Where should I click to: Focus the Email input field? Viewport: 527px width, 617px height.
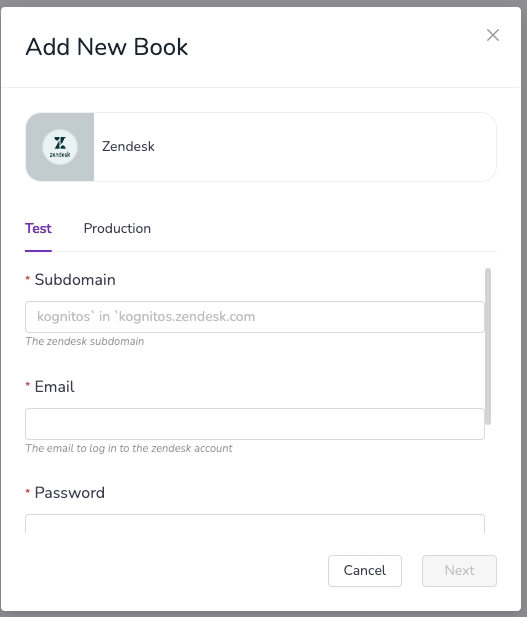(x=255, y=424)
